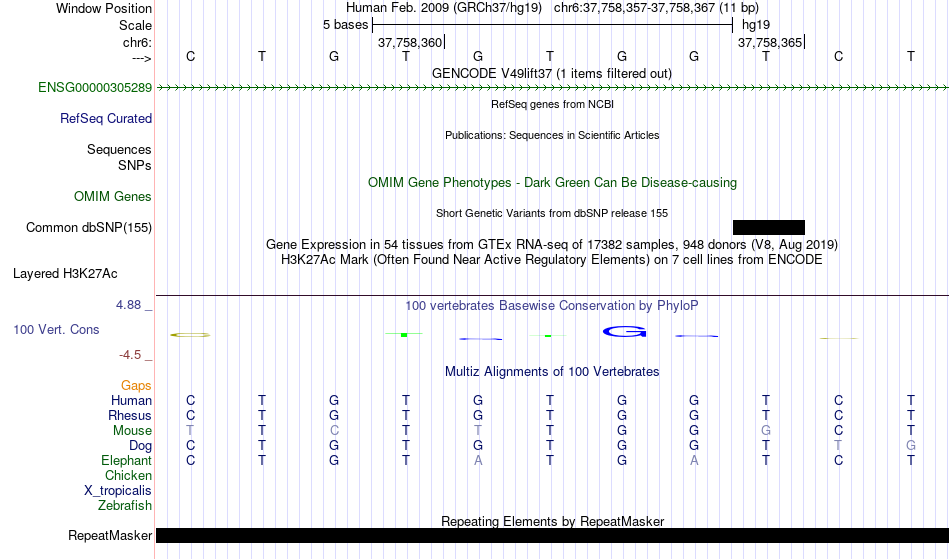Screen dimensions: 950x559
Task: Click 'Repeating Elements by RepeatMasker' title
Action: 553,521
